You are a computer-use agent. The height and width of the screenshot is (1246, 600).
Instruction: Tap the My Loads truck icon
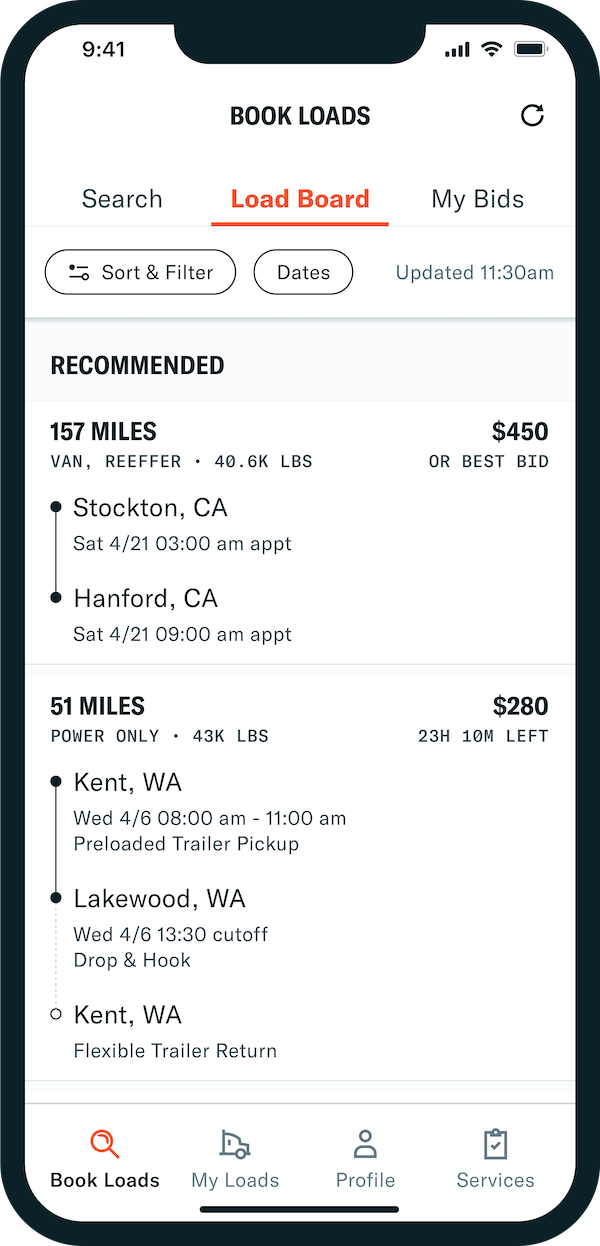[234, 1143]
